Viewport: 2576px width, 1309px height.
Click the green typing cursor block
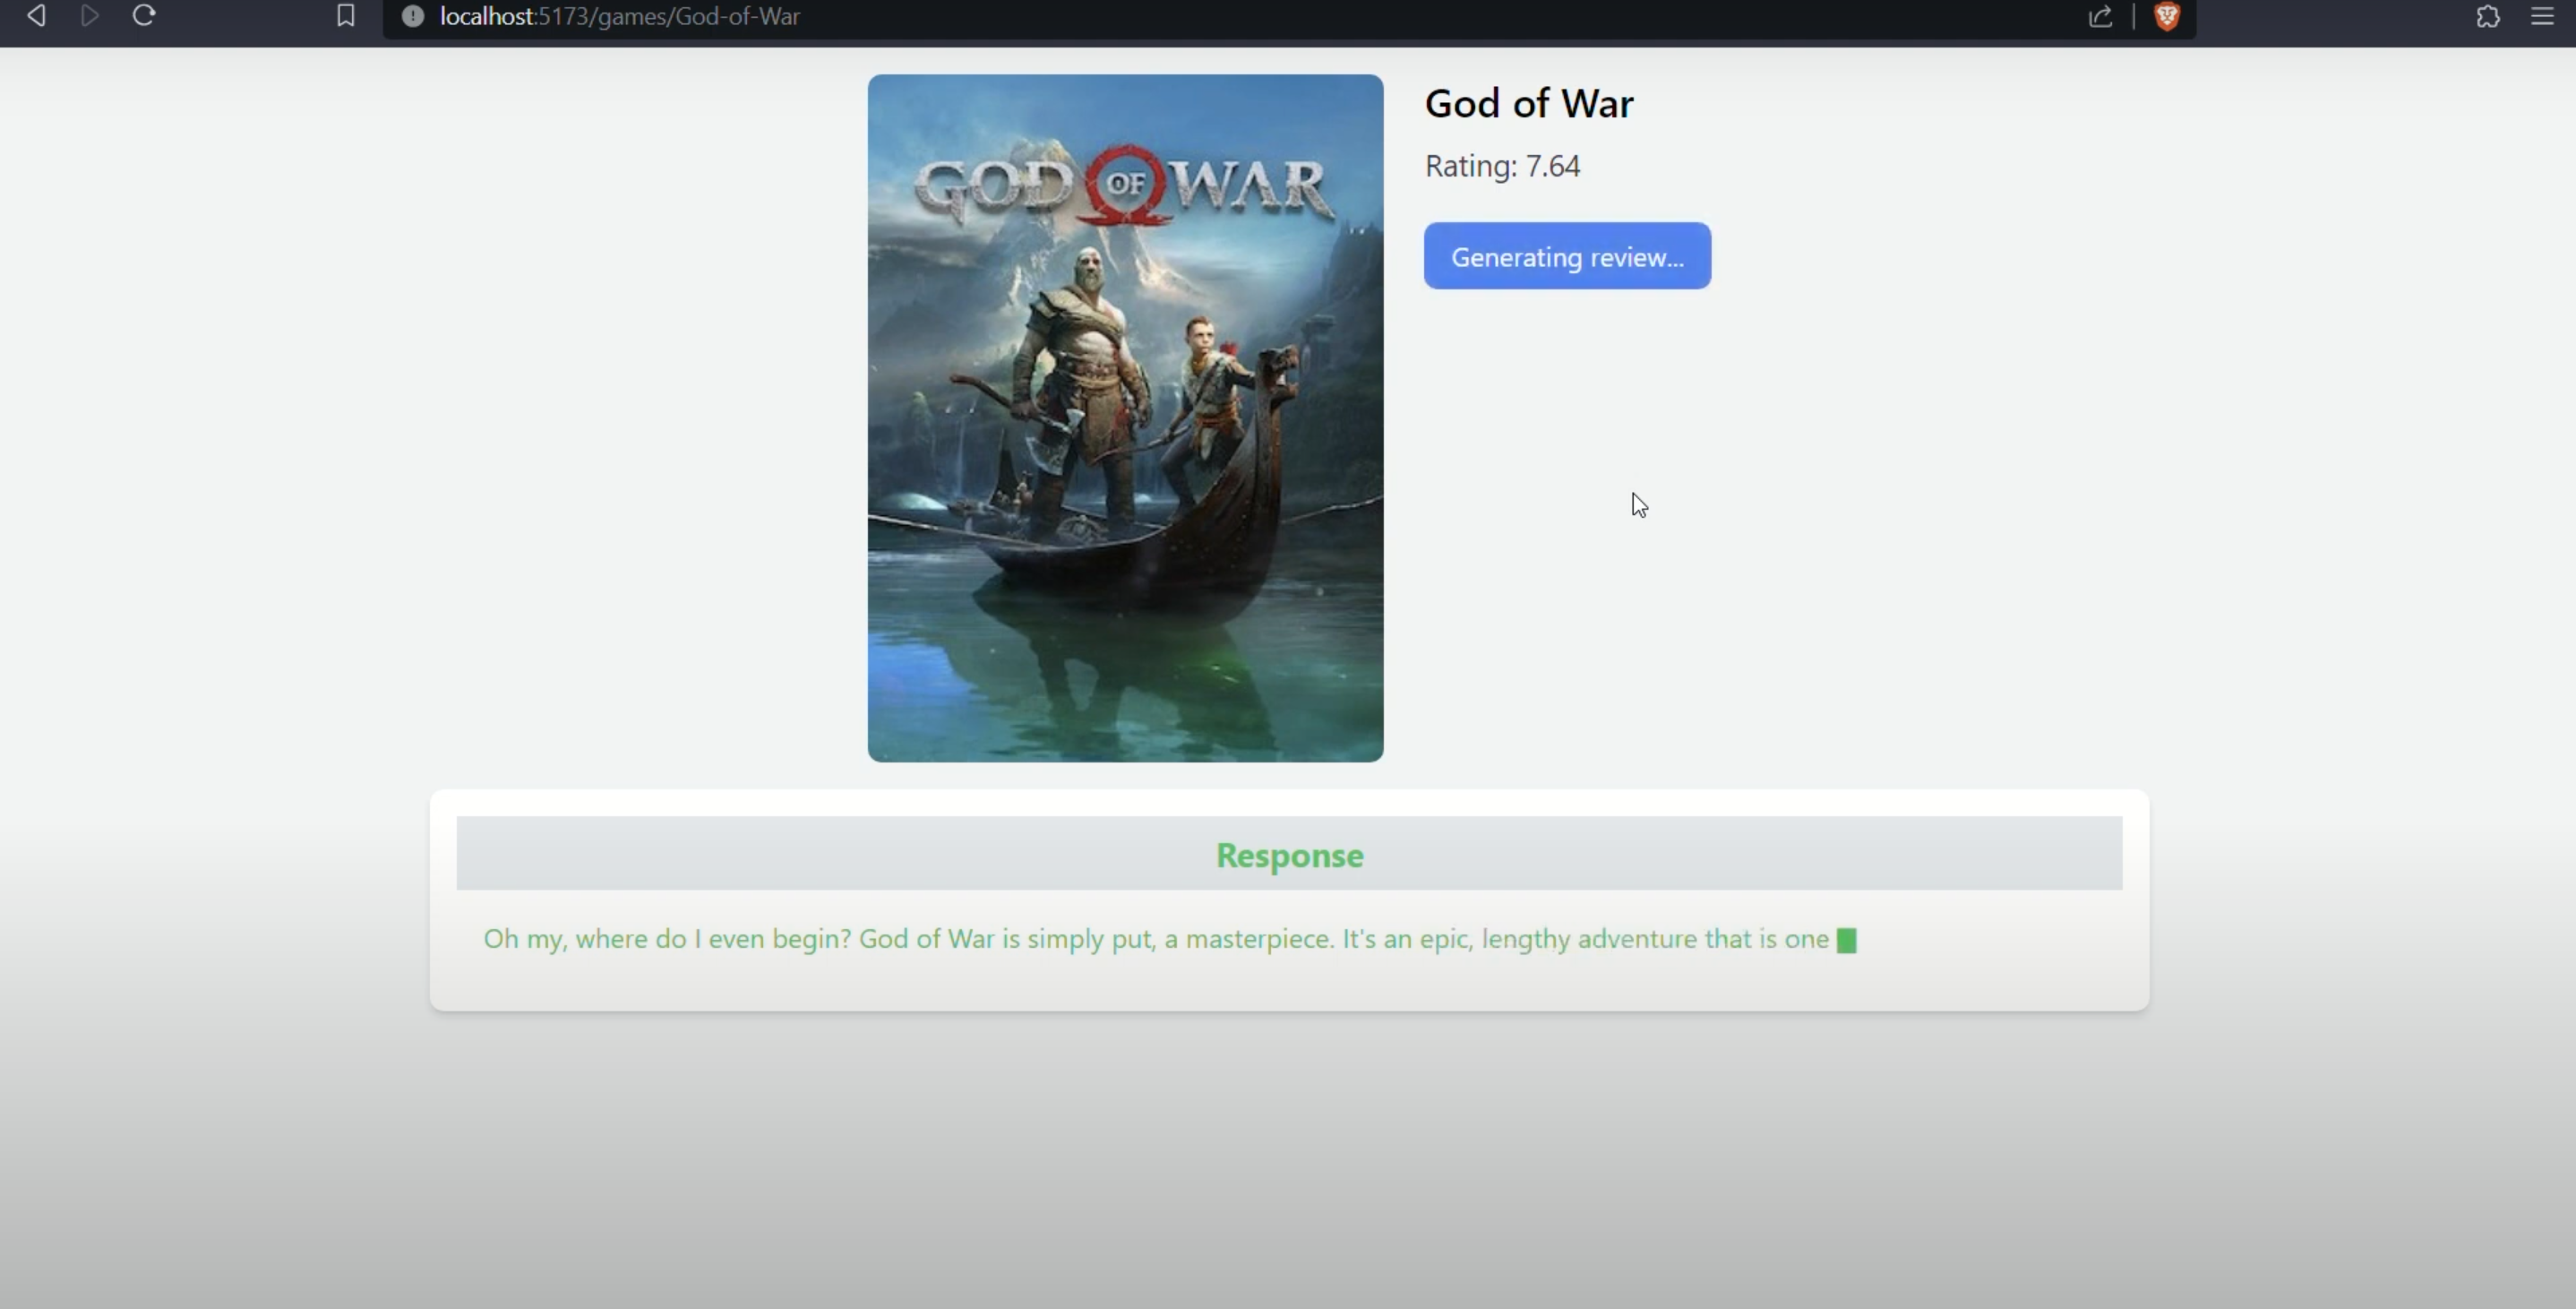tap(1846, 940)
